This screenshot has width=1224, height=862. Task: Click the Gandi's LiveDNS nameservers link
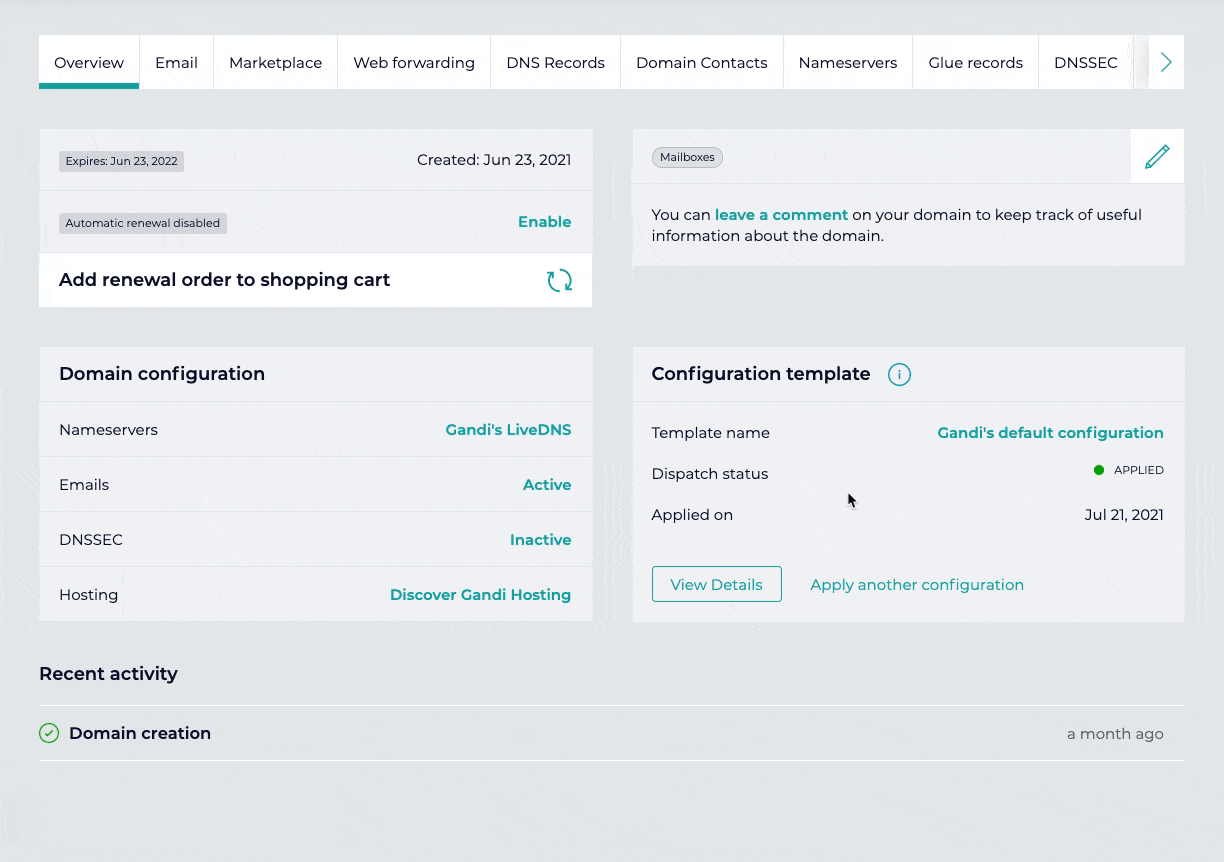[508, 430]
